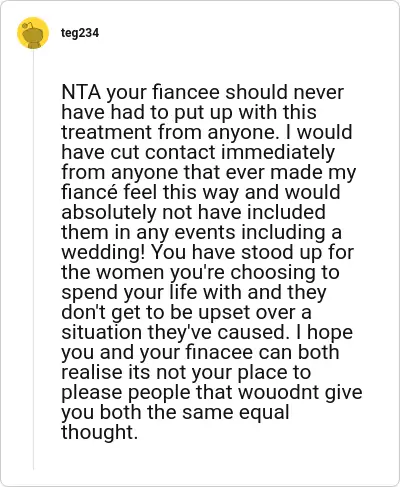Visit the teg234 user profile
Image resolution: width=400 pixels, height=487 pixels.
pyautogui.click(x=80, y=33)
